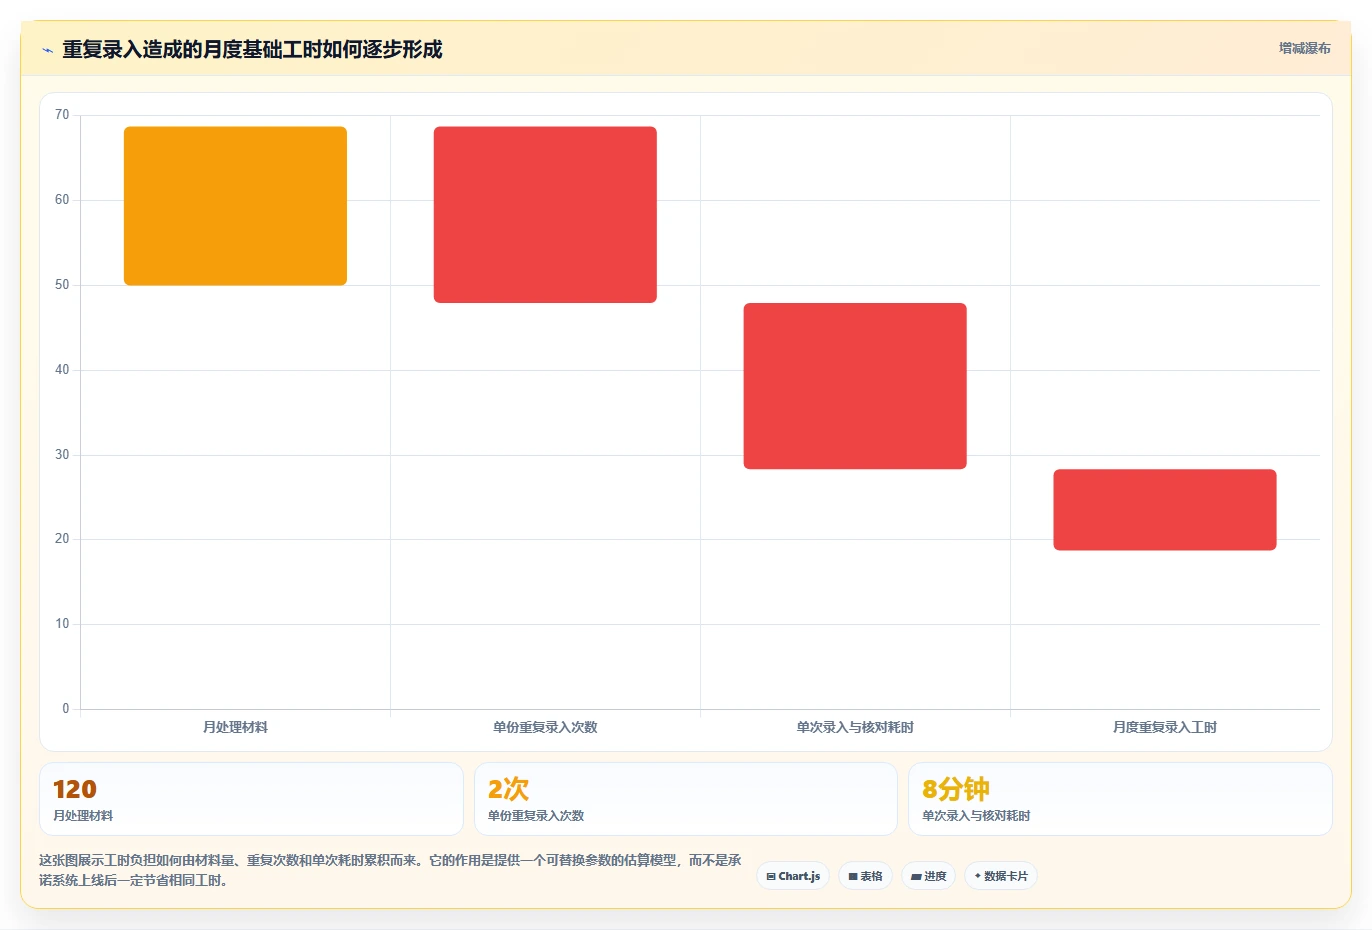Click the Chart.js tag chip
This screenshot has width=1372, height=930.
pyautogui.click(x=793, y=876)
